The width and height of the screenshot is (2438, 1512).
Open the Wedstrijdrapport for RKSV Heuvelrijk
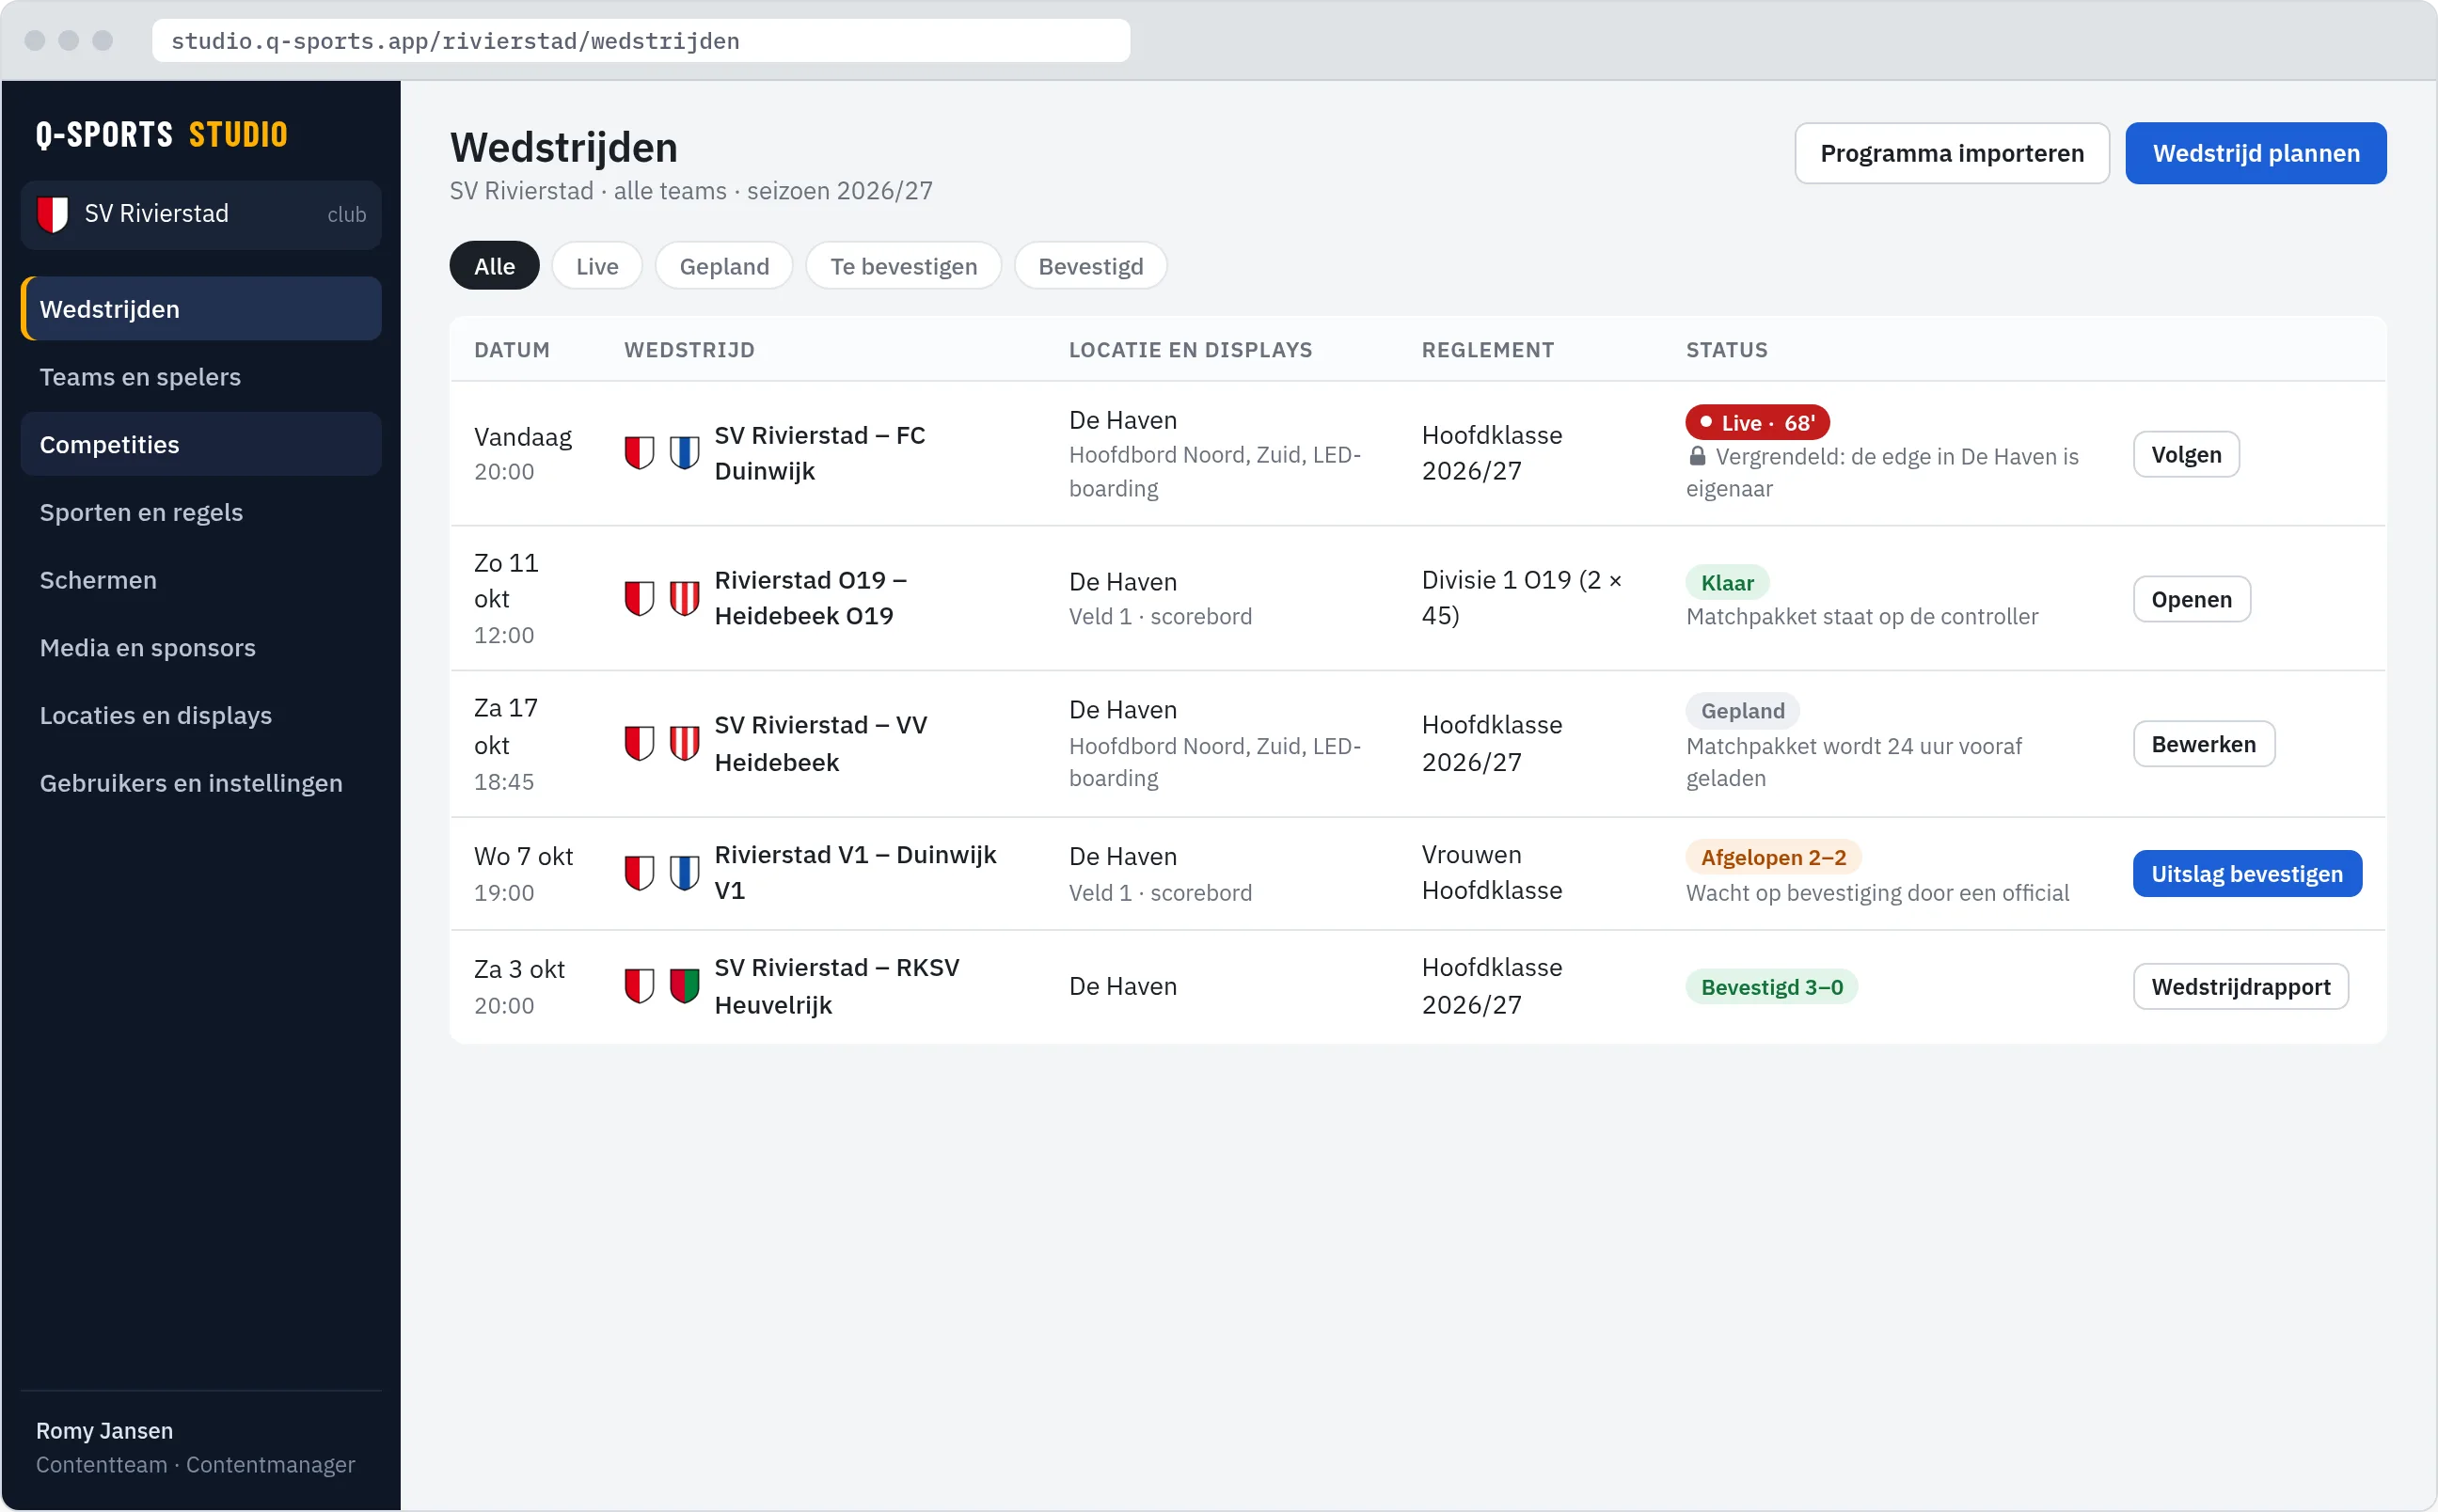2240,987
